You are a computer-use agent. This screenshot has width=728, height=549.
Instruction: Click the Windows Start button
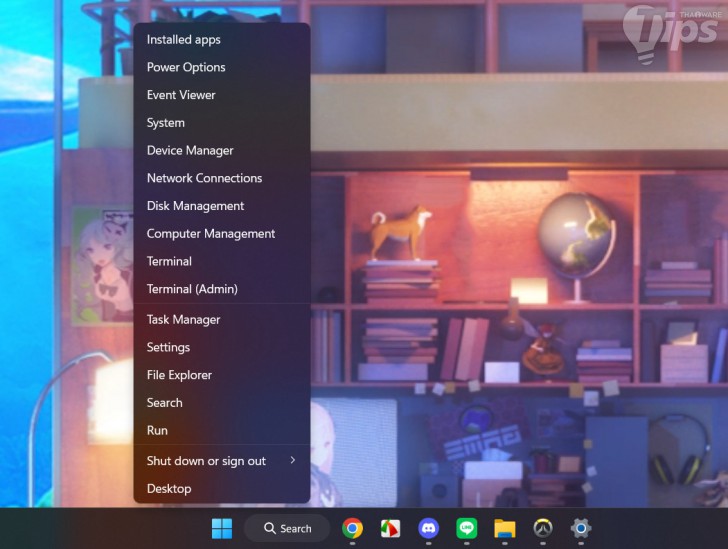222,529
